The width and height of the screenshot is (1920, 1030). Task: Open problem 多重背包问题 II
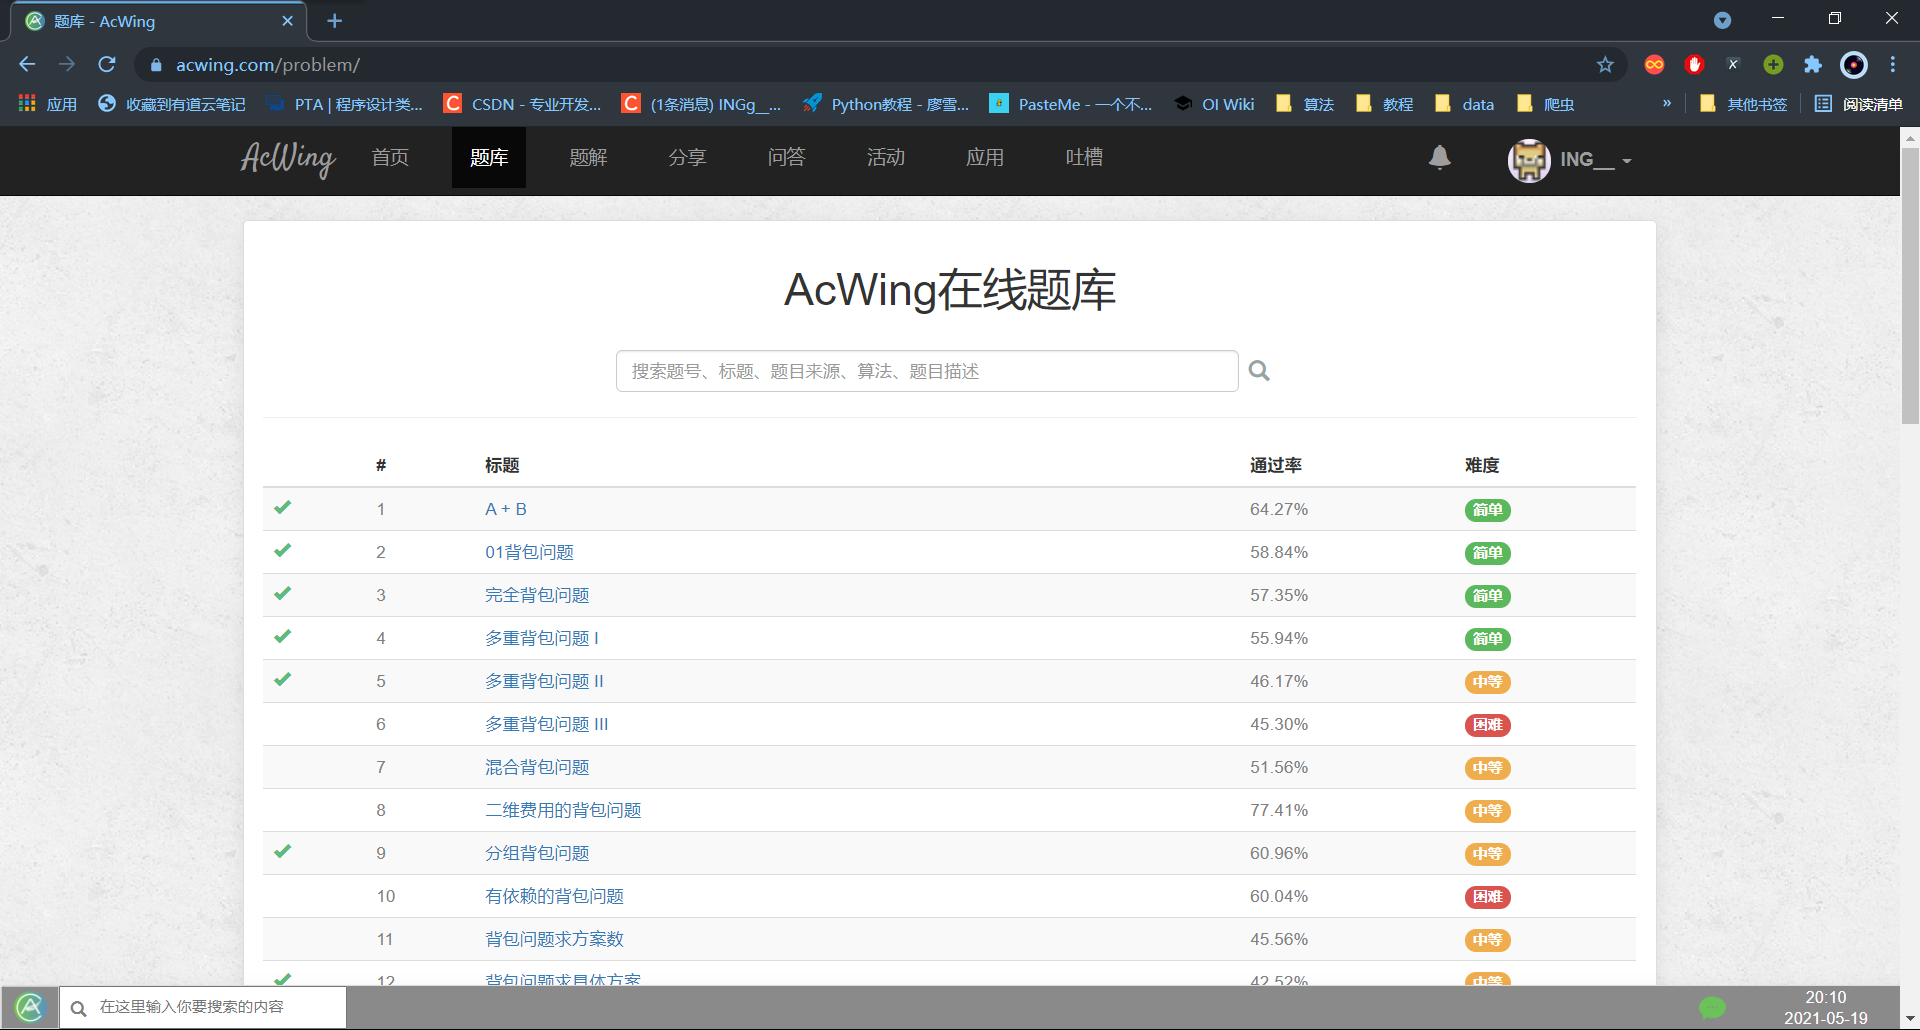click(x=544, y=681)
